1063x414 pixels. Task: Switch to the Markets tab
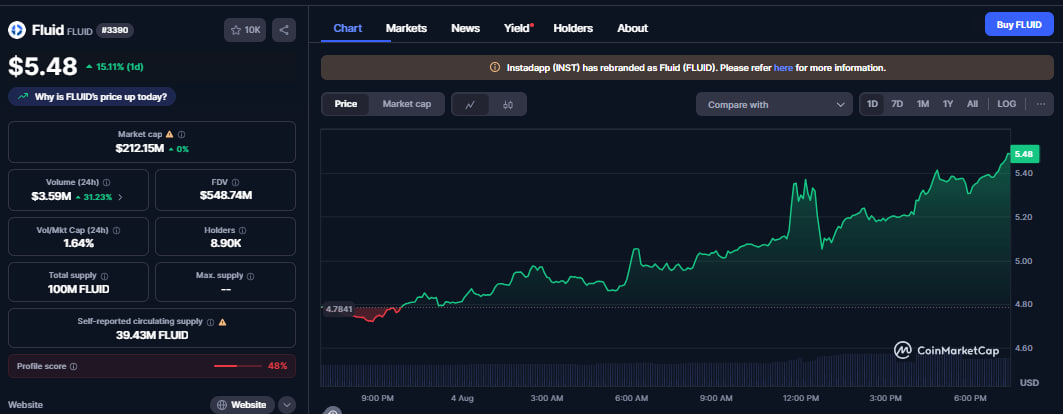(x=406, y=28)
